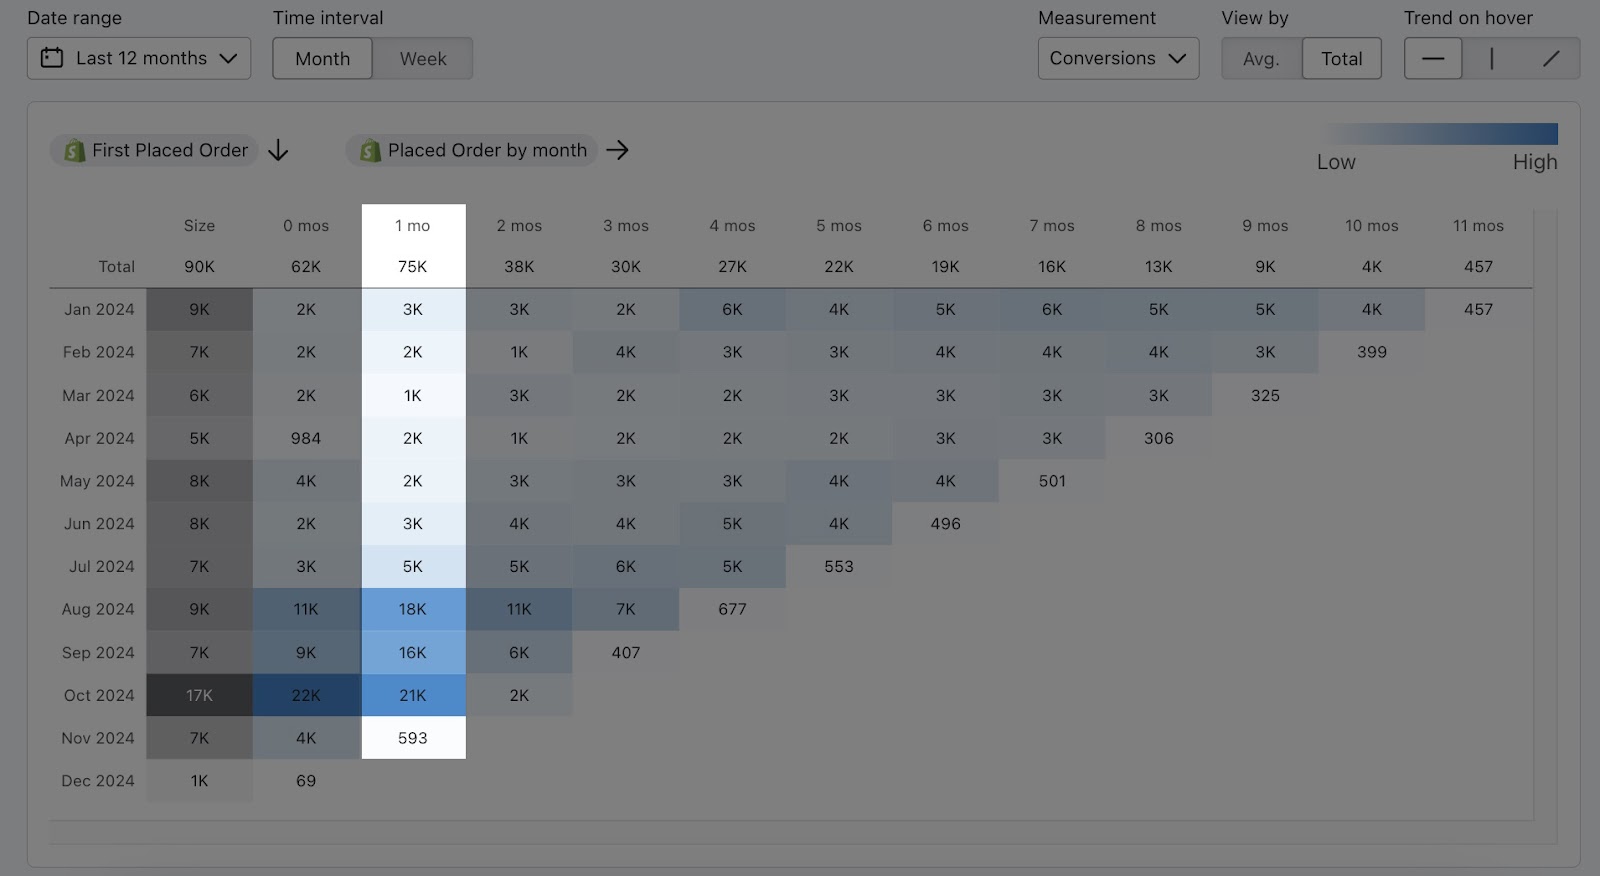This screenshot has width=1600, height=876.
Task: Open the Last 12 months date range dropdown
Action: (x=139, y=59)
